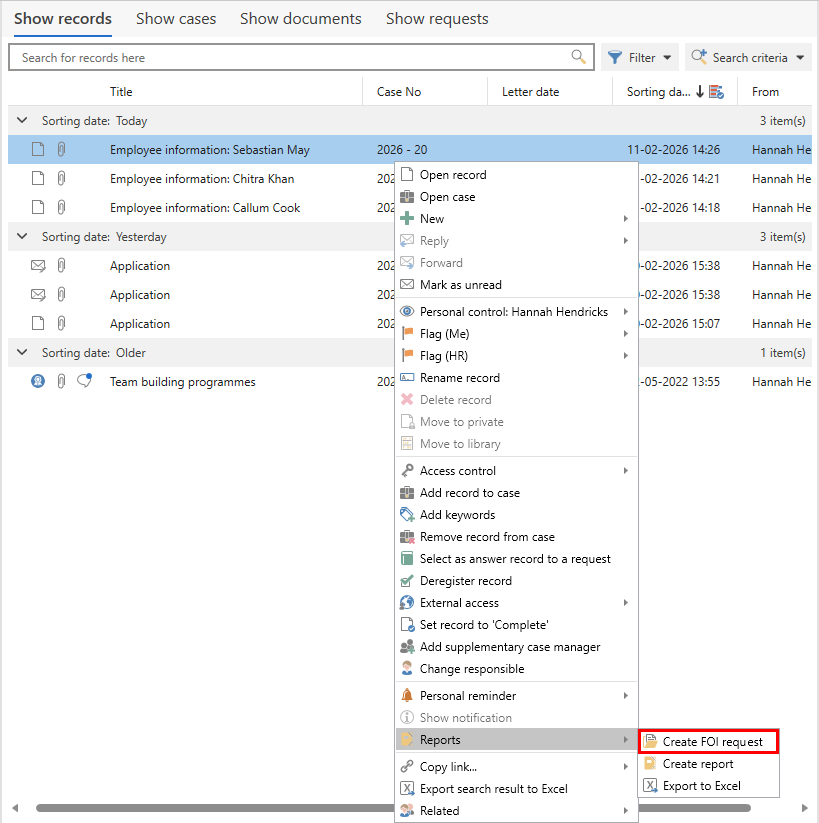Viewport: 819px width, 823px height.
Task: Click the document icon on the Chitra Khan row
Action: [38, 178]
